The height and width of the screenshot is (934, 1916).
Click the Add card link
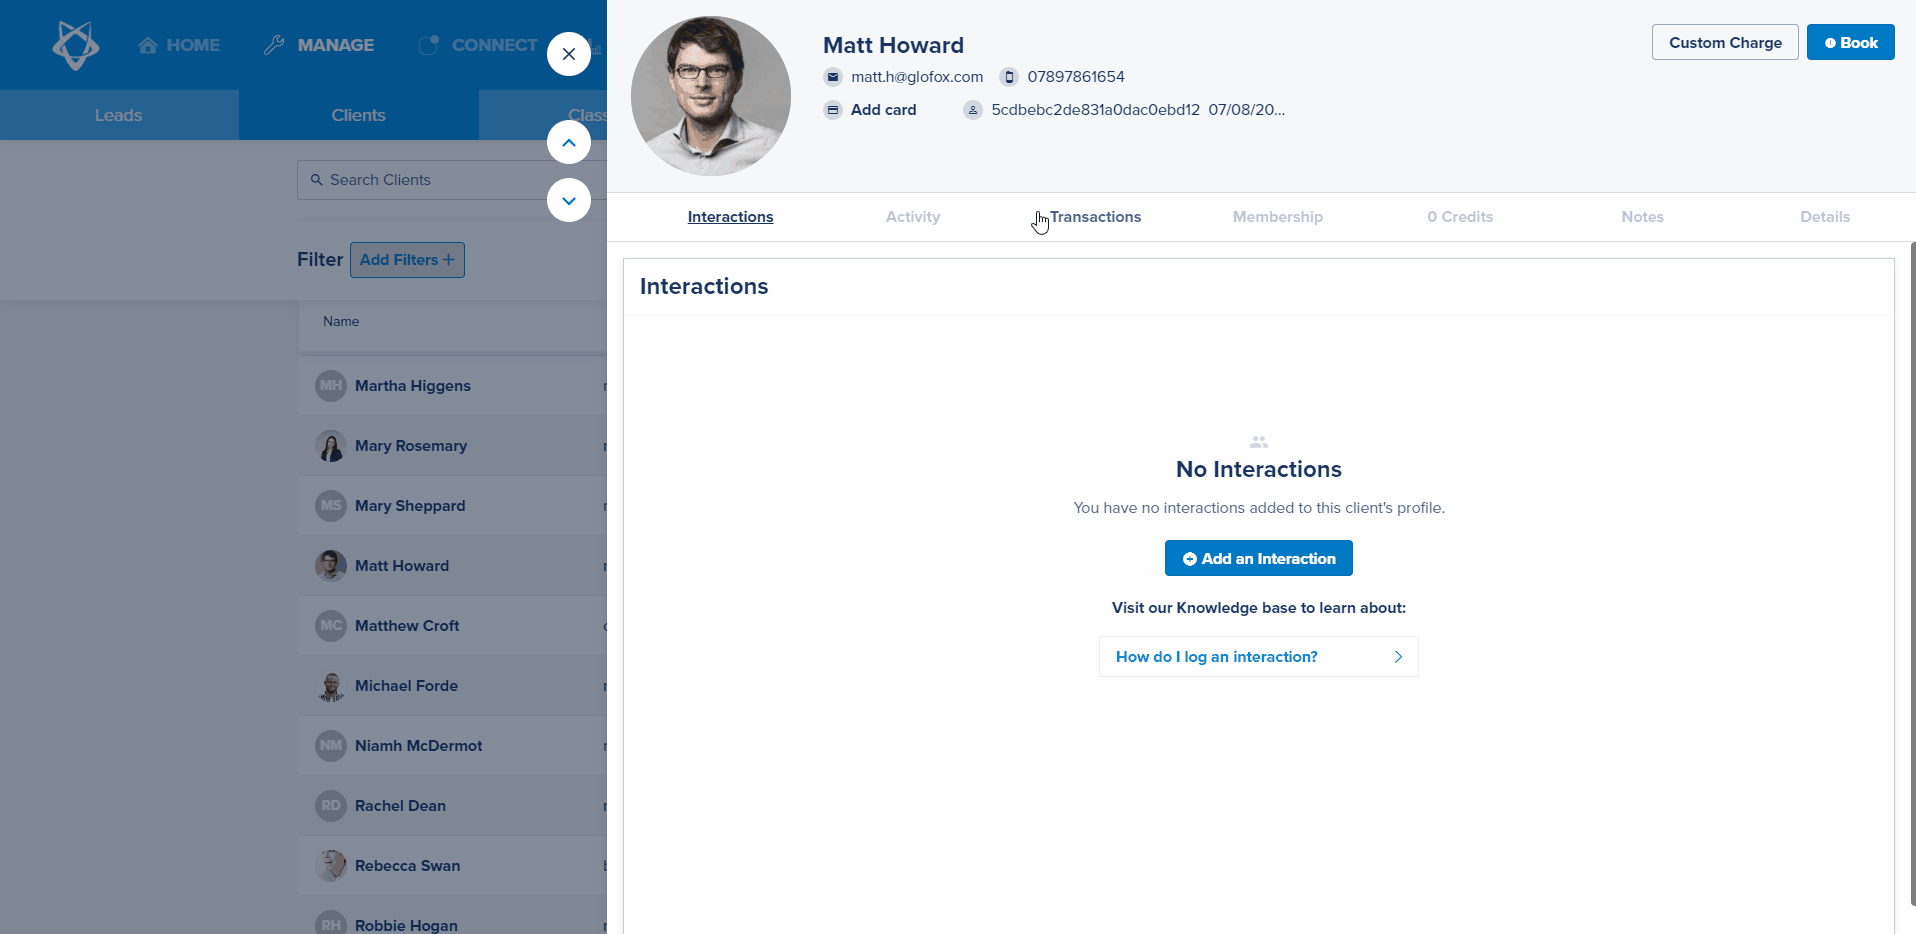(884, 110)
